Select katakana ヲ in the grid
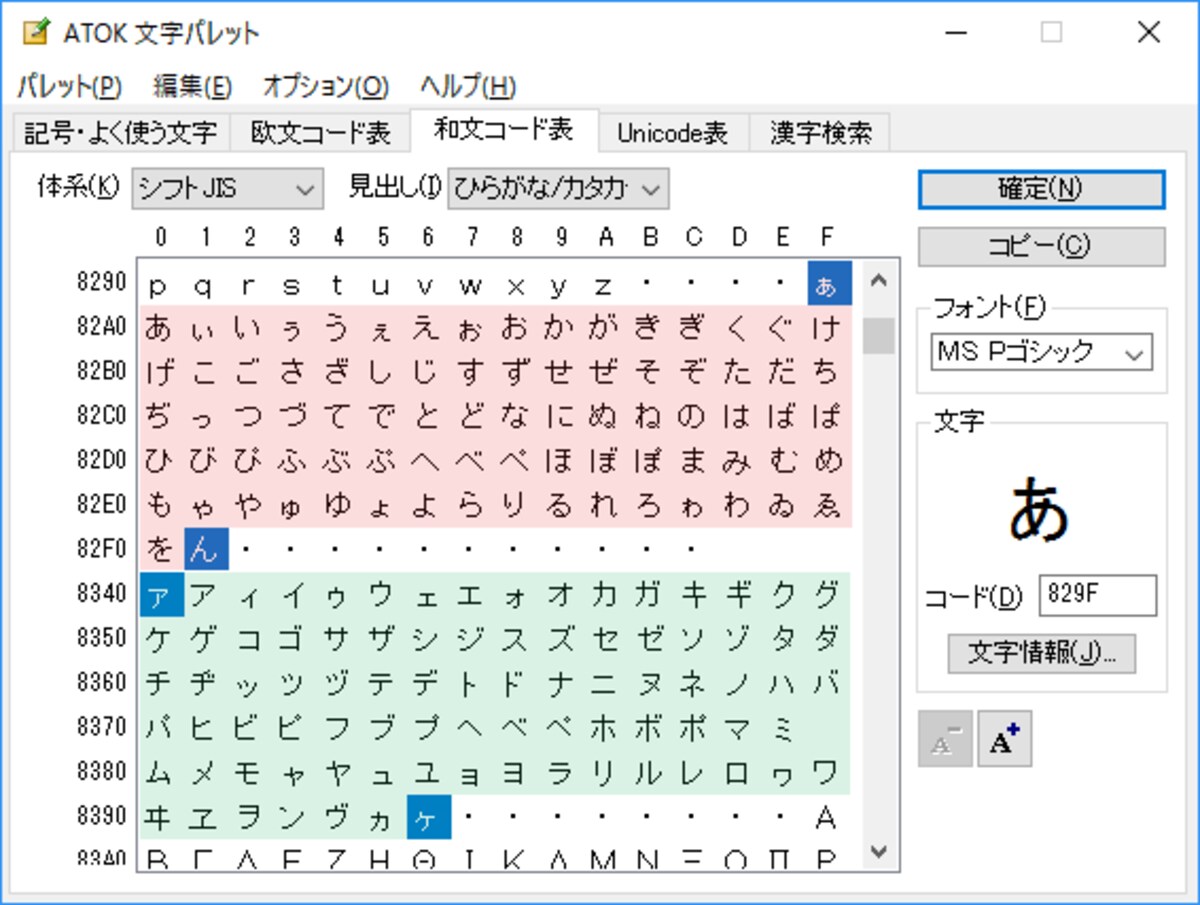Viewport: 1200px width, 905px height. (x=250, y=817)
